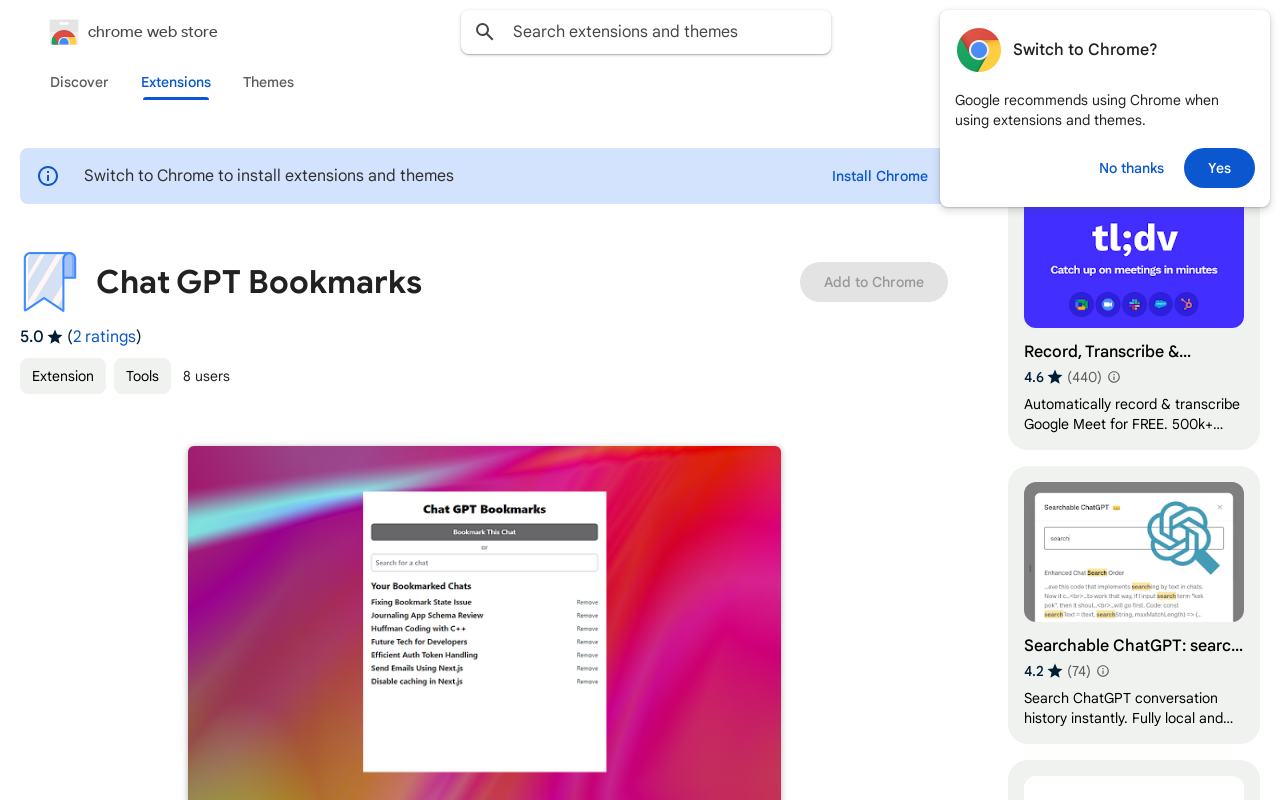
Task: Click the Chat GPT Bookmarks extension icon
Action: click(x=49, y=282)
